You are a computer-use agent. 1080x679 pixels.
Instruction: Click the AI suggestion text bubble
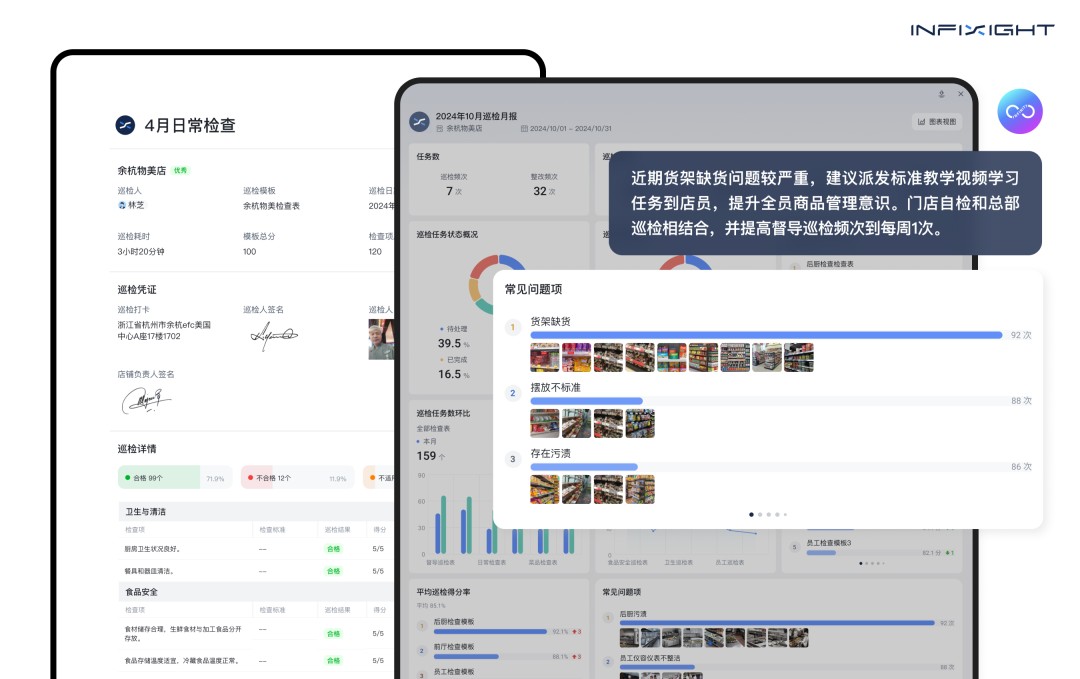coord(824,203)
